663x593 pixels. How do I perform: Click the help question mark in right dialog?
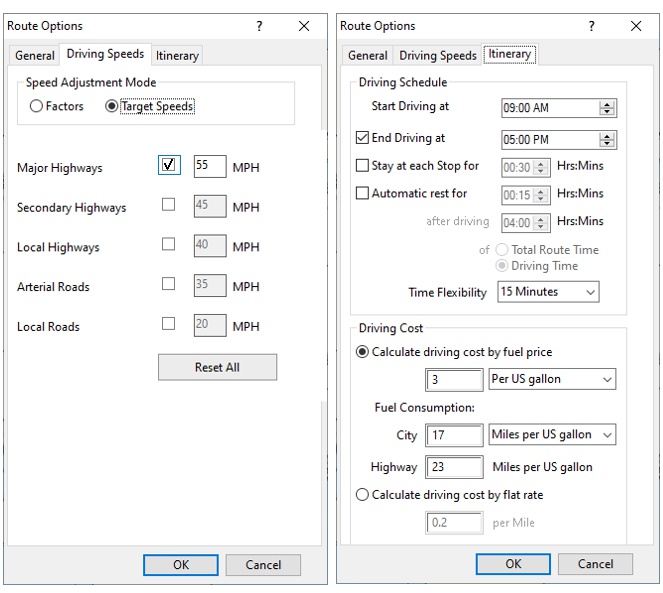pyautogui.click(x=591, y=26)
